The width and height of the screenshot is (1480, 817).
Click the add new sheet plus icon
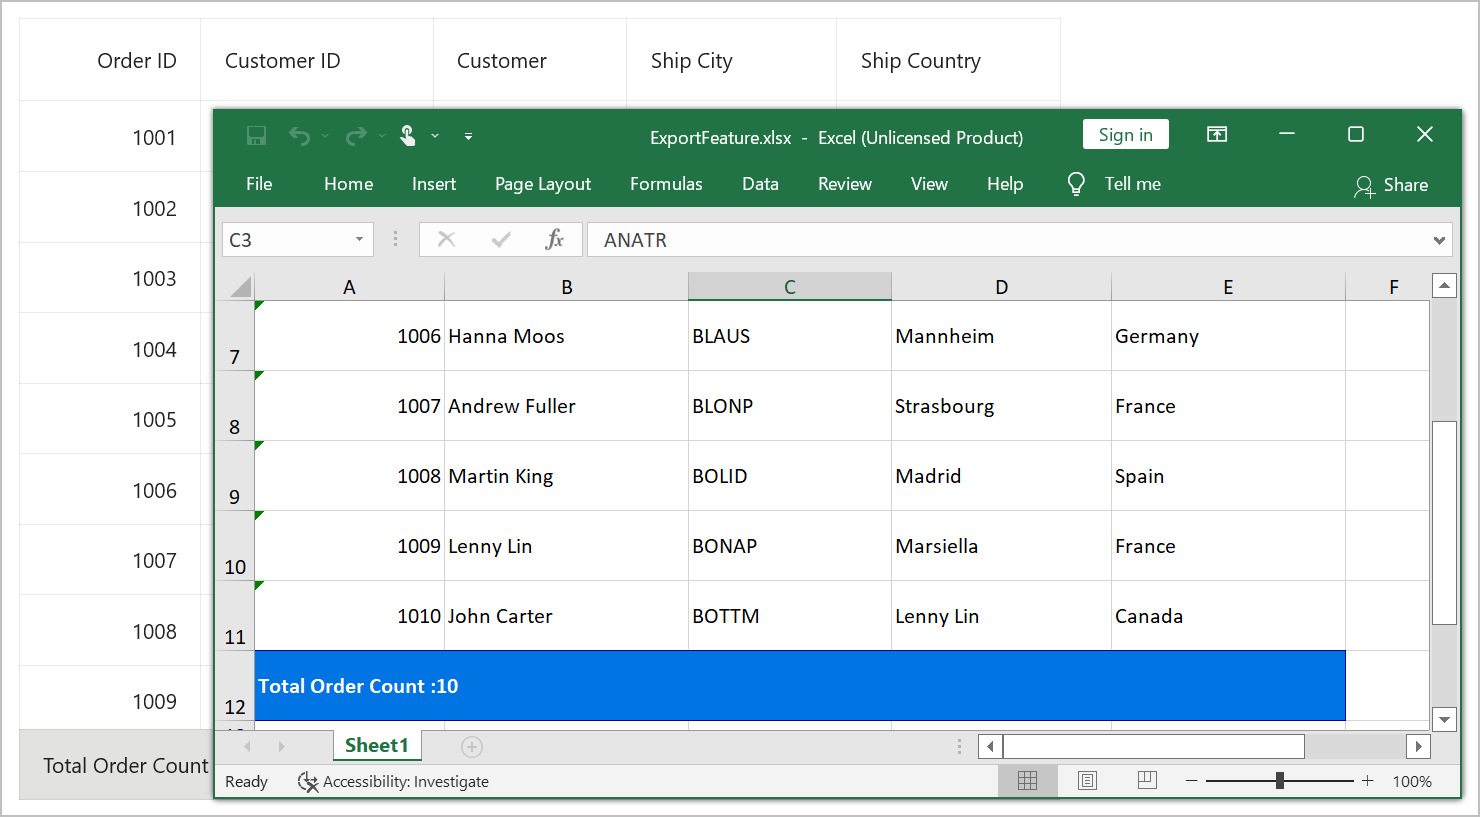click(x=472, y=747)
